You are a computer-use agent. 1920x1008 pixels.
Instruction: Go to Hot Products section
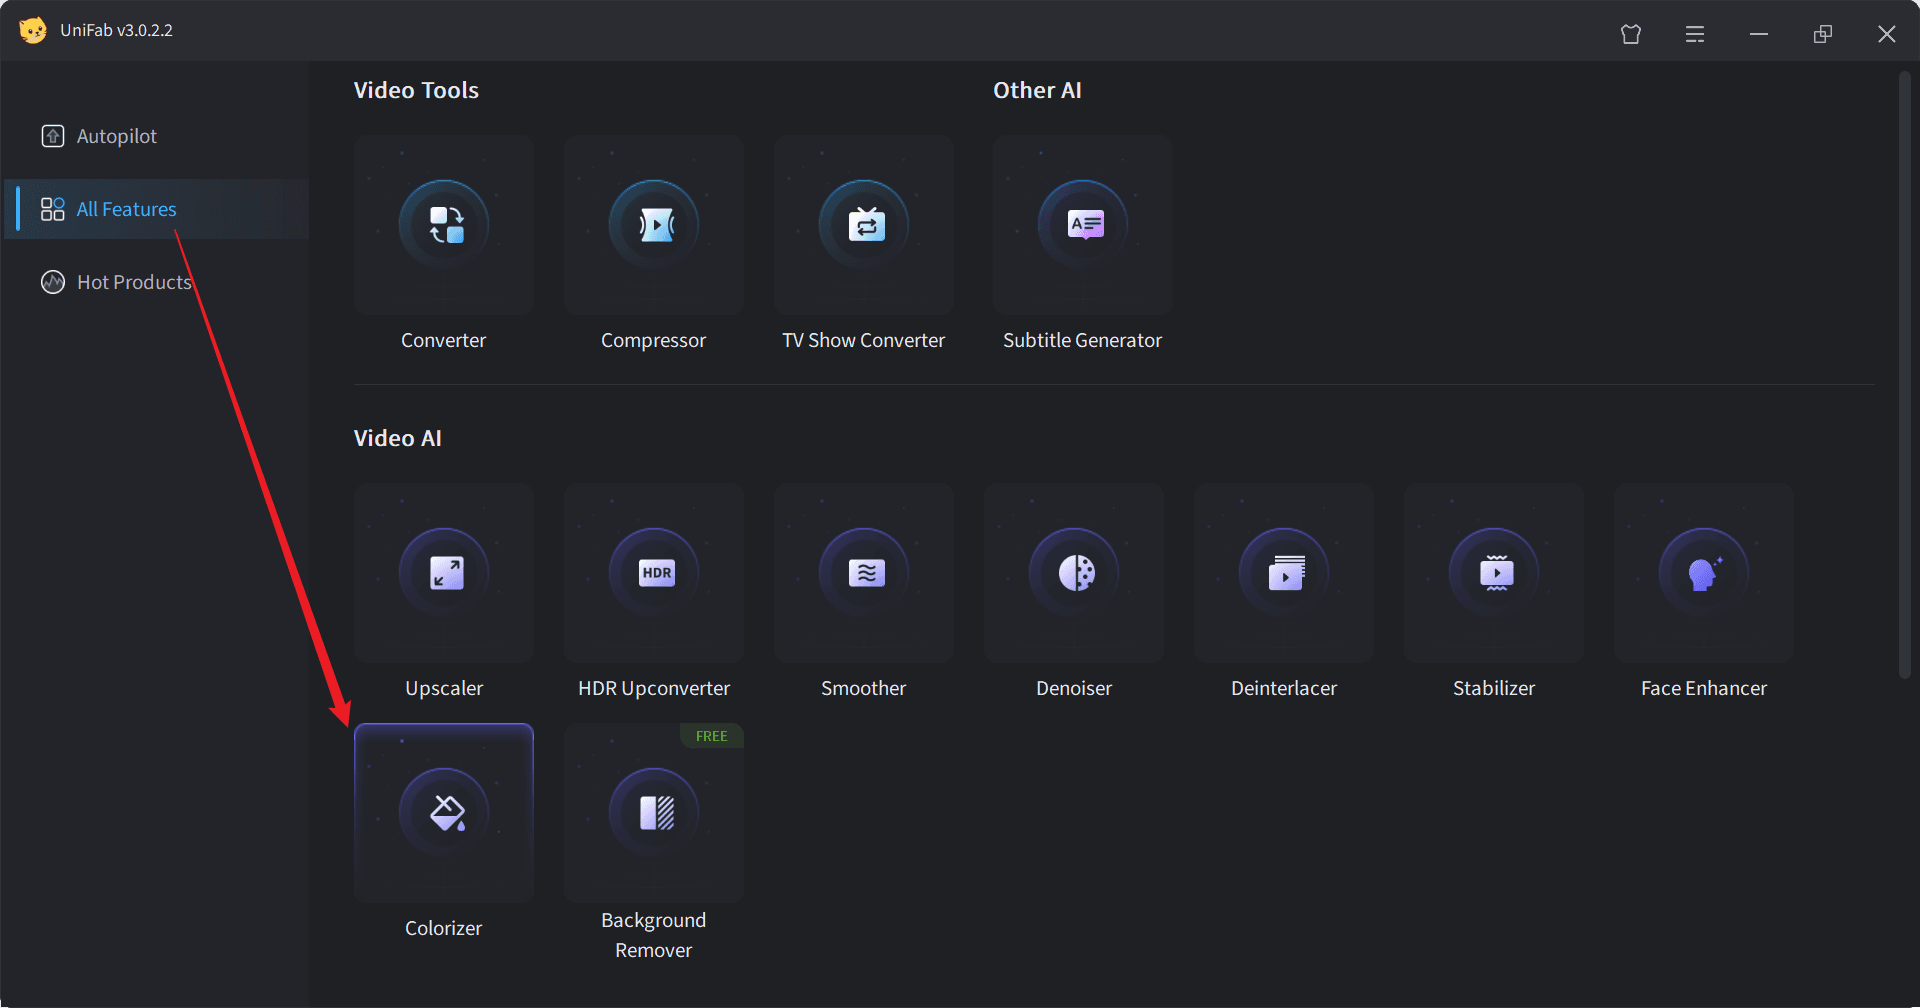coord(156,282)
